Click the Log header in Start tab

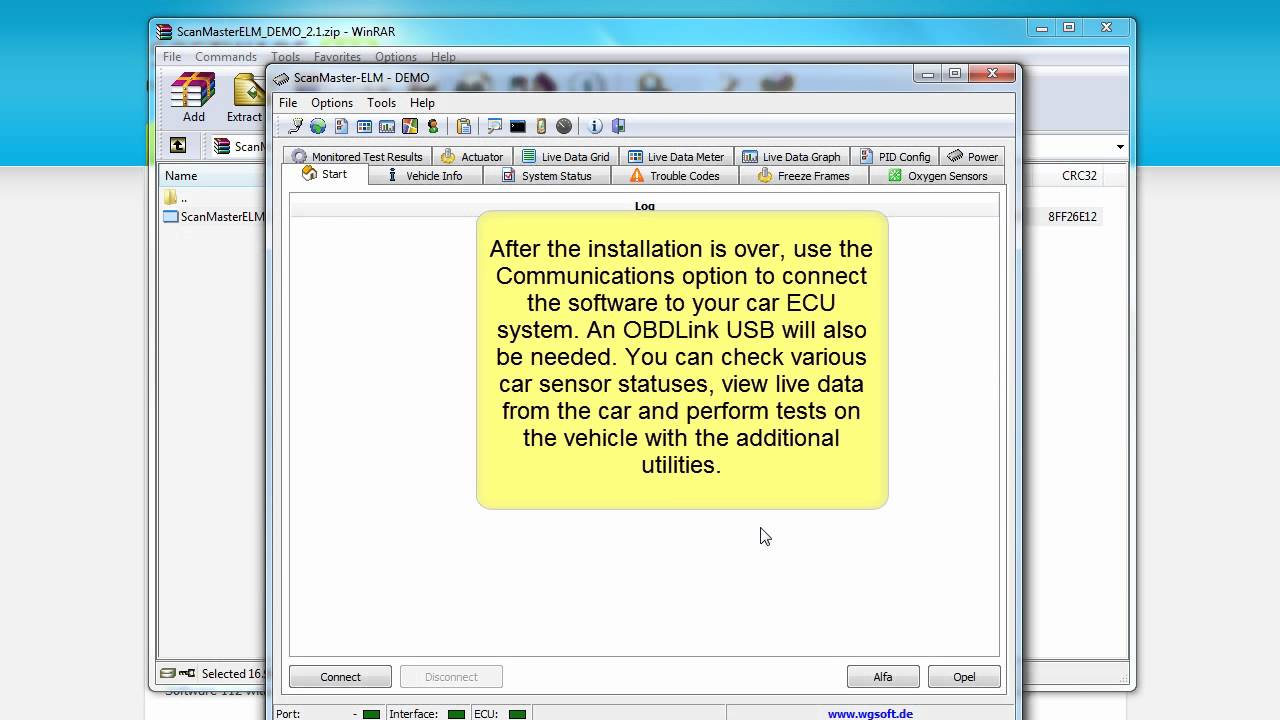coord(644,206)
